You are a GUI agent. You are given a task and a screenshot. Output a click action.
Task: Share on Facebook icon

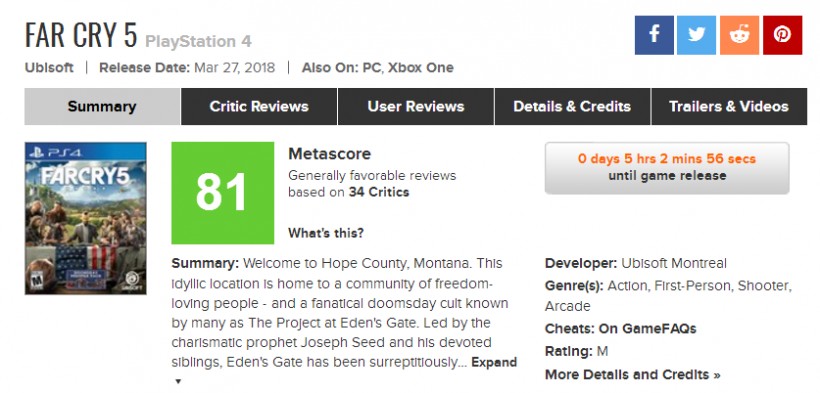click(654, 35)
